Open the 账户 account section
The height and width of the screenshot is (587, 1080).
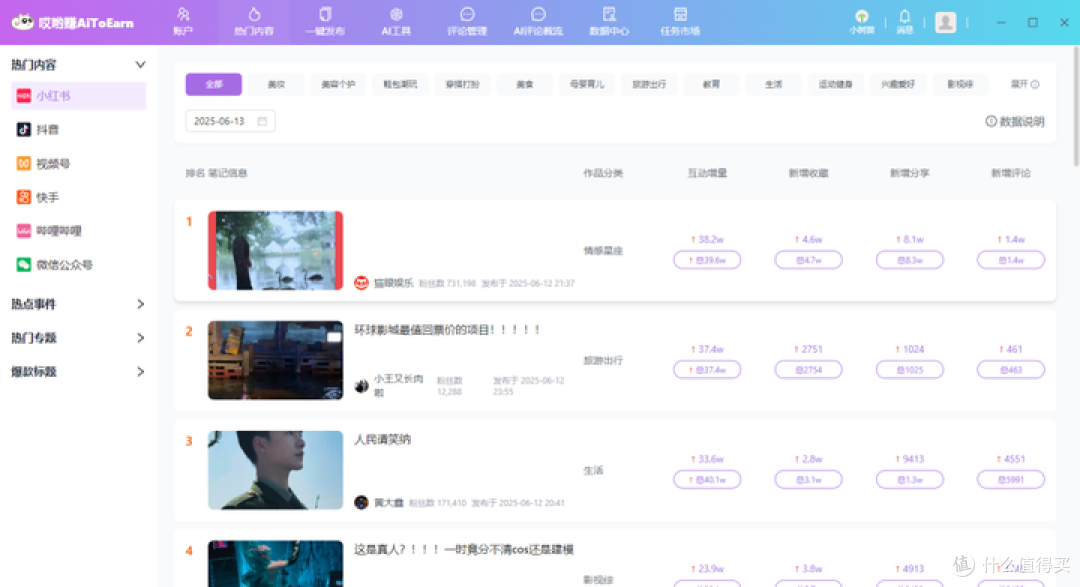[x=183, y=22]
